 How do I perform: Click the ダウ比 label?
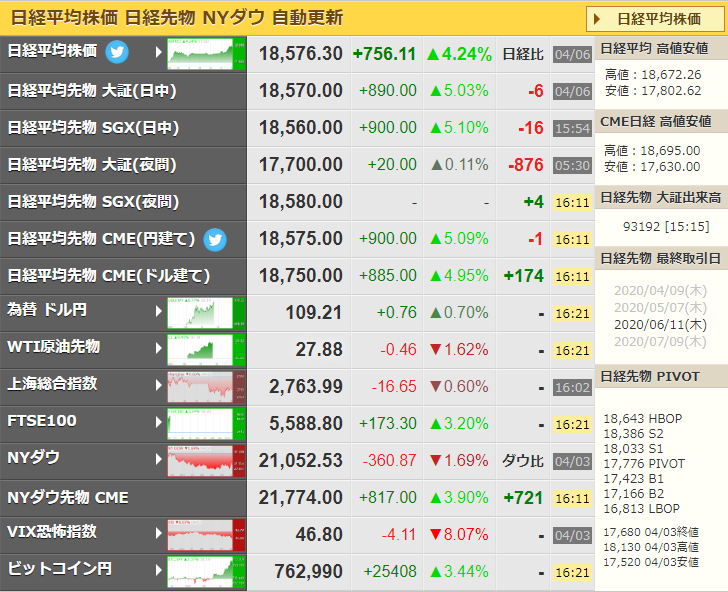coord(523,461)
